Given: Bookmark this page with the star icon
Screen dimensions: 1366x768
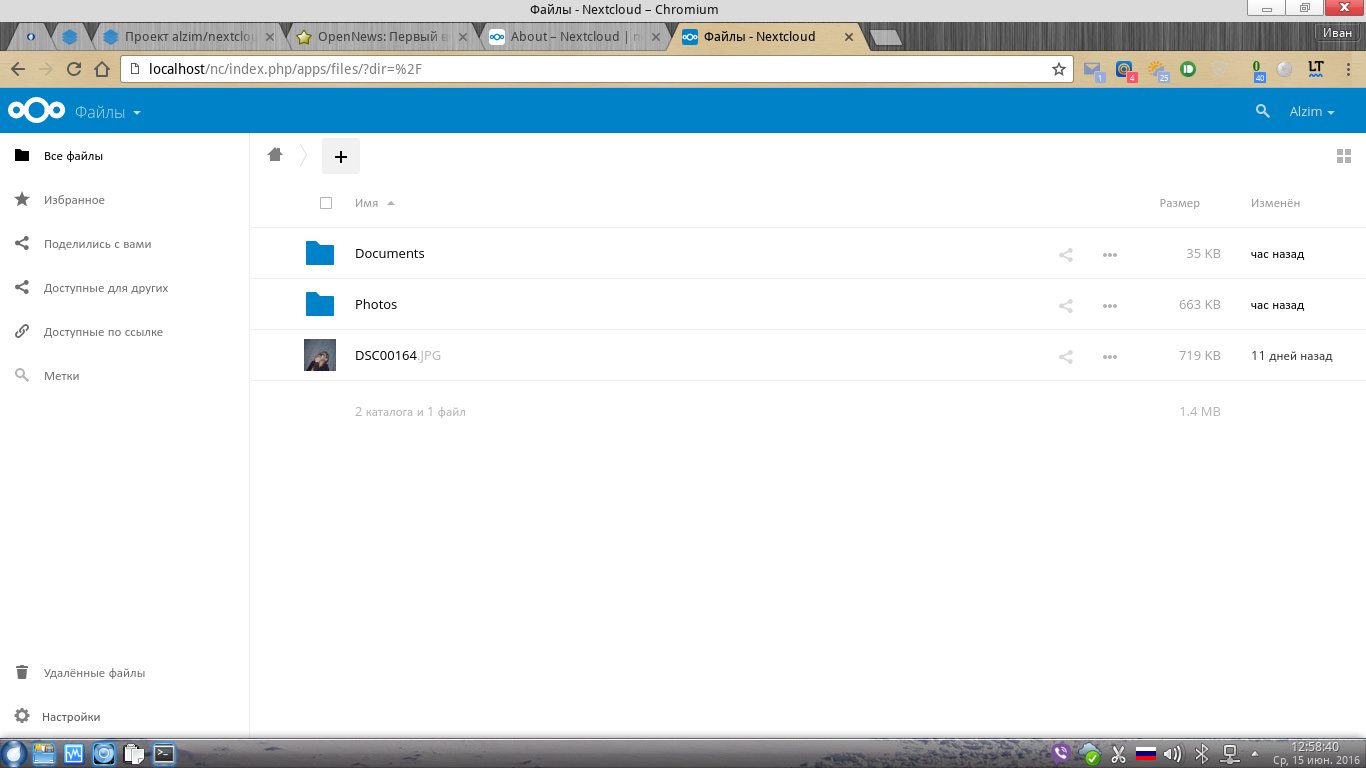Looking at the screenshot, I should pos(1059,69).
